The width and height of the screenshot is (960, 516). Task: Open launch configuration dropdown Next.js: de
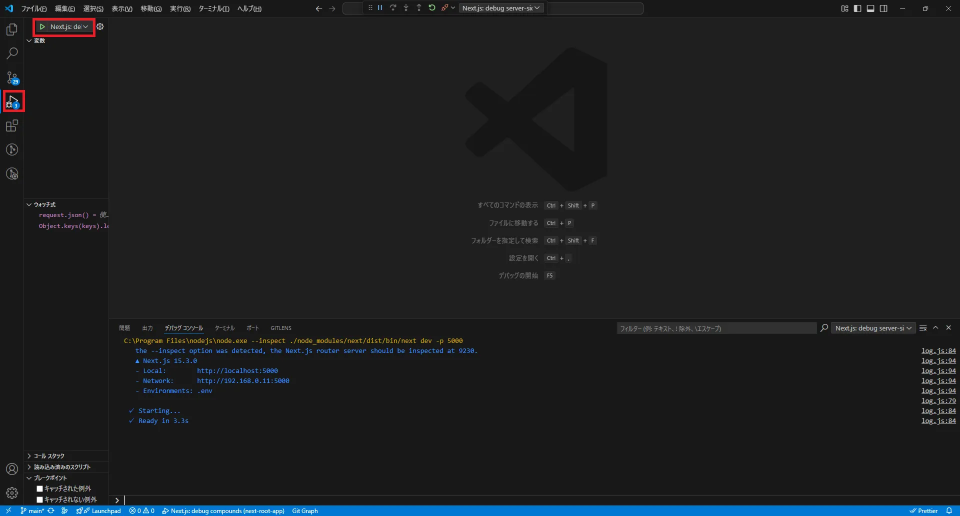click(69, 27)
